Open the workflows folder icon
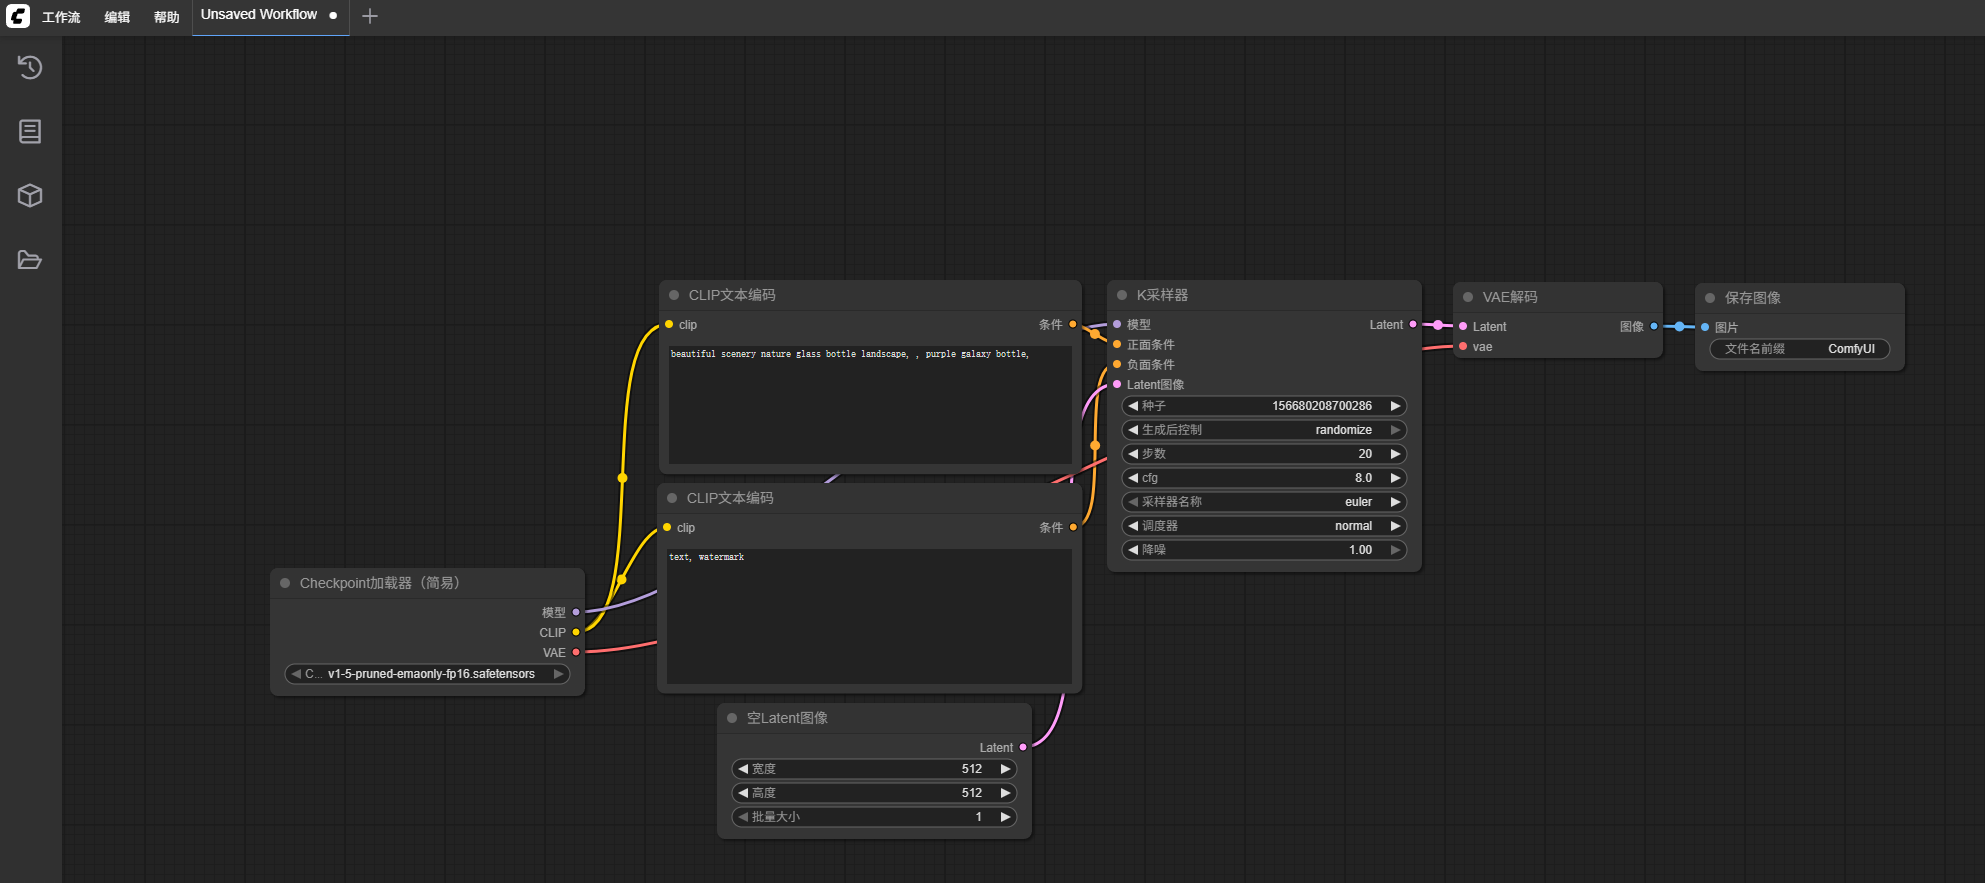This screenshot has width=1985, height=883. (x=30, y=260)
